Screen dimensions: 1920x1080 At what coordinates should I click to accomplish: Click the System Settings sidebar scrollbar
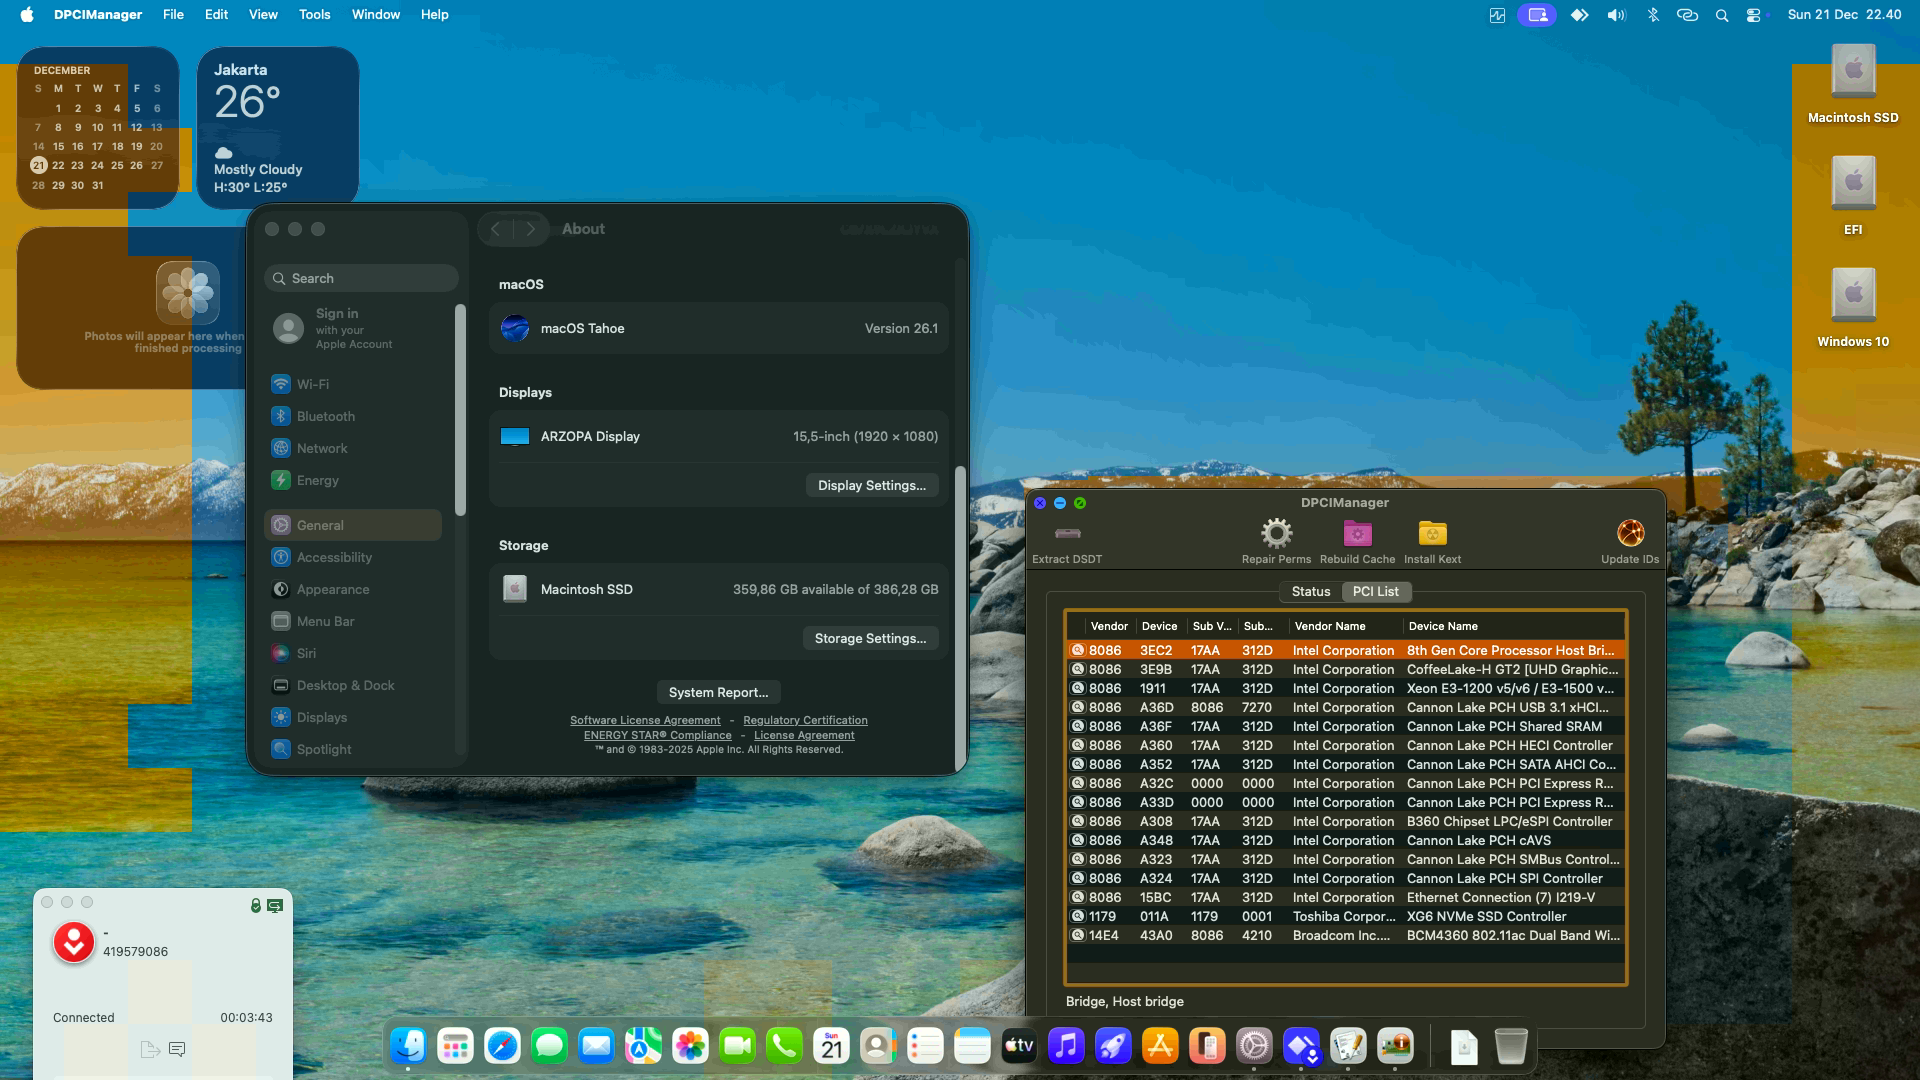pyautogui.click(x=460, y=410)
